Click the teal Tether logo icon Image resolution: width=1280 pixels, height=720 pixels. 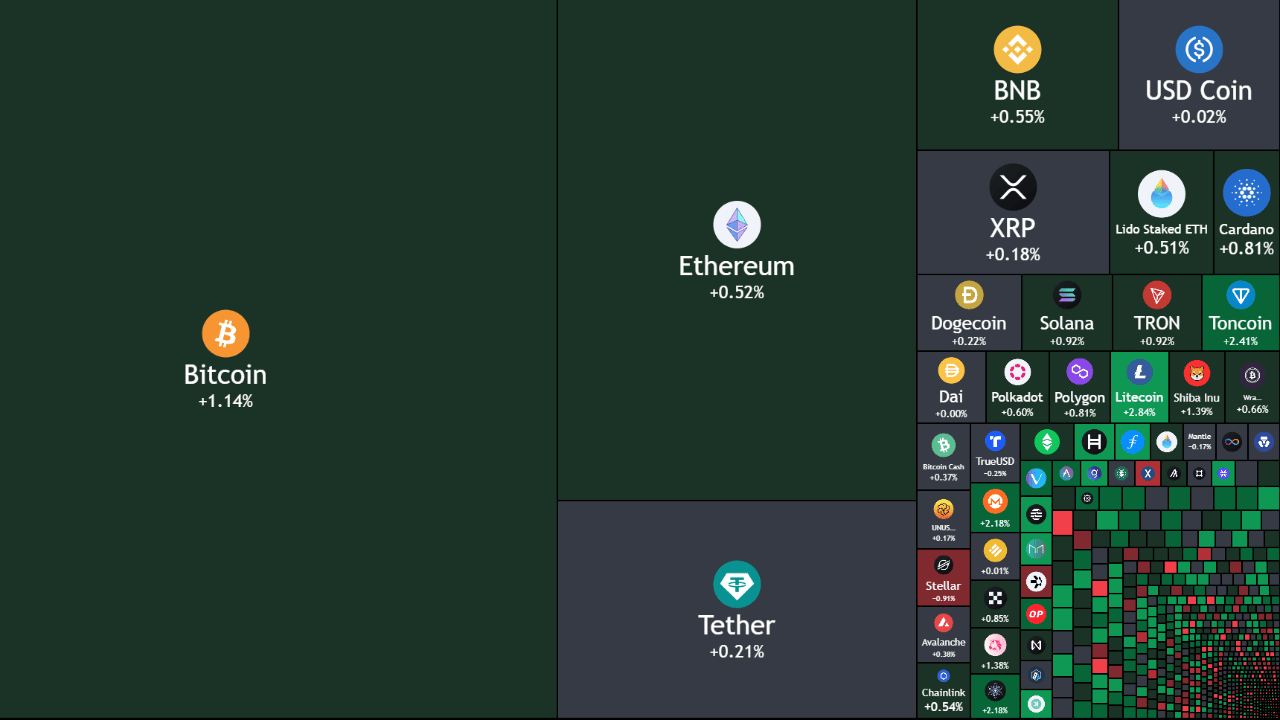coord(737,584)
